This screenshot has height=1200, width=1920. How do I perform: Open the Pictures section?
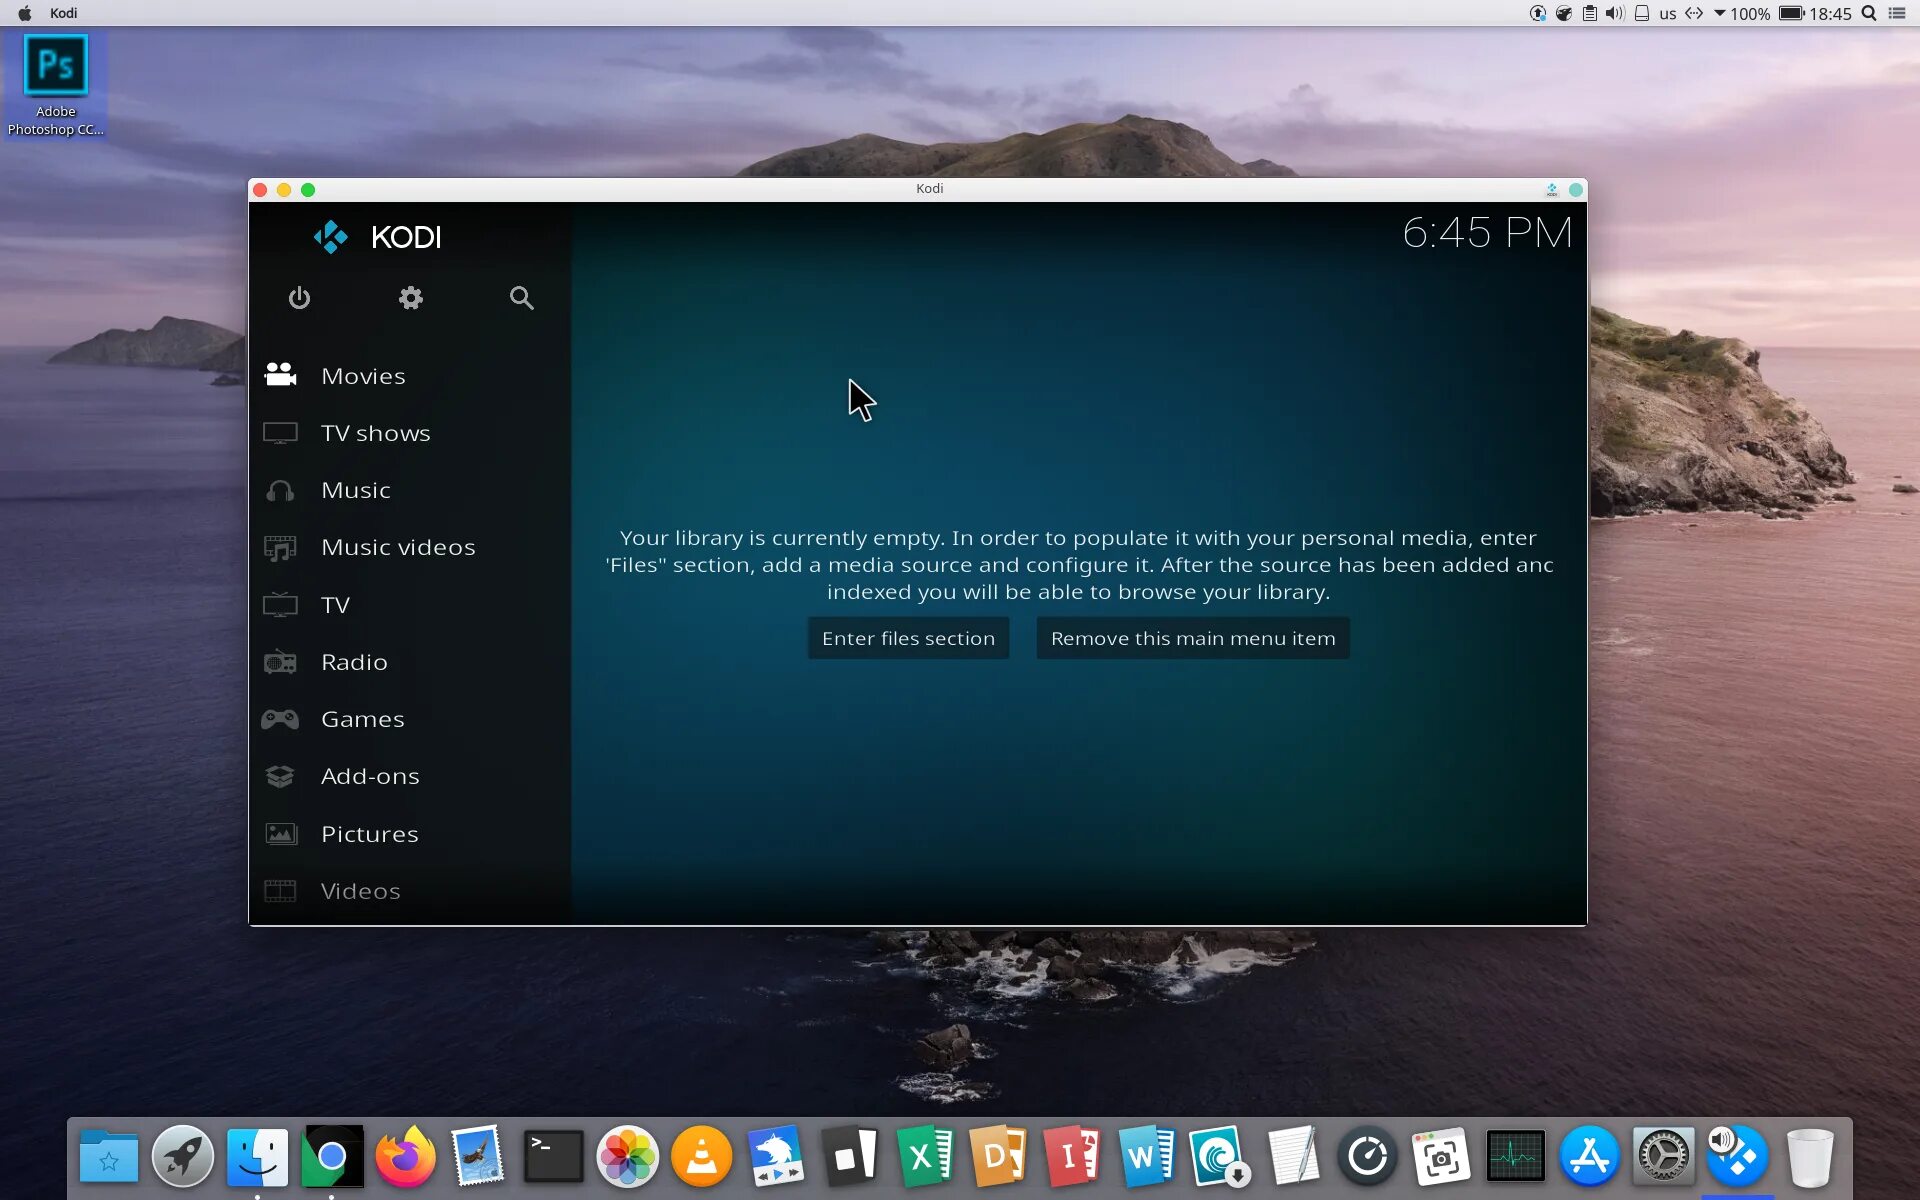point(369,834)
